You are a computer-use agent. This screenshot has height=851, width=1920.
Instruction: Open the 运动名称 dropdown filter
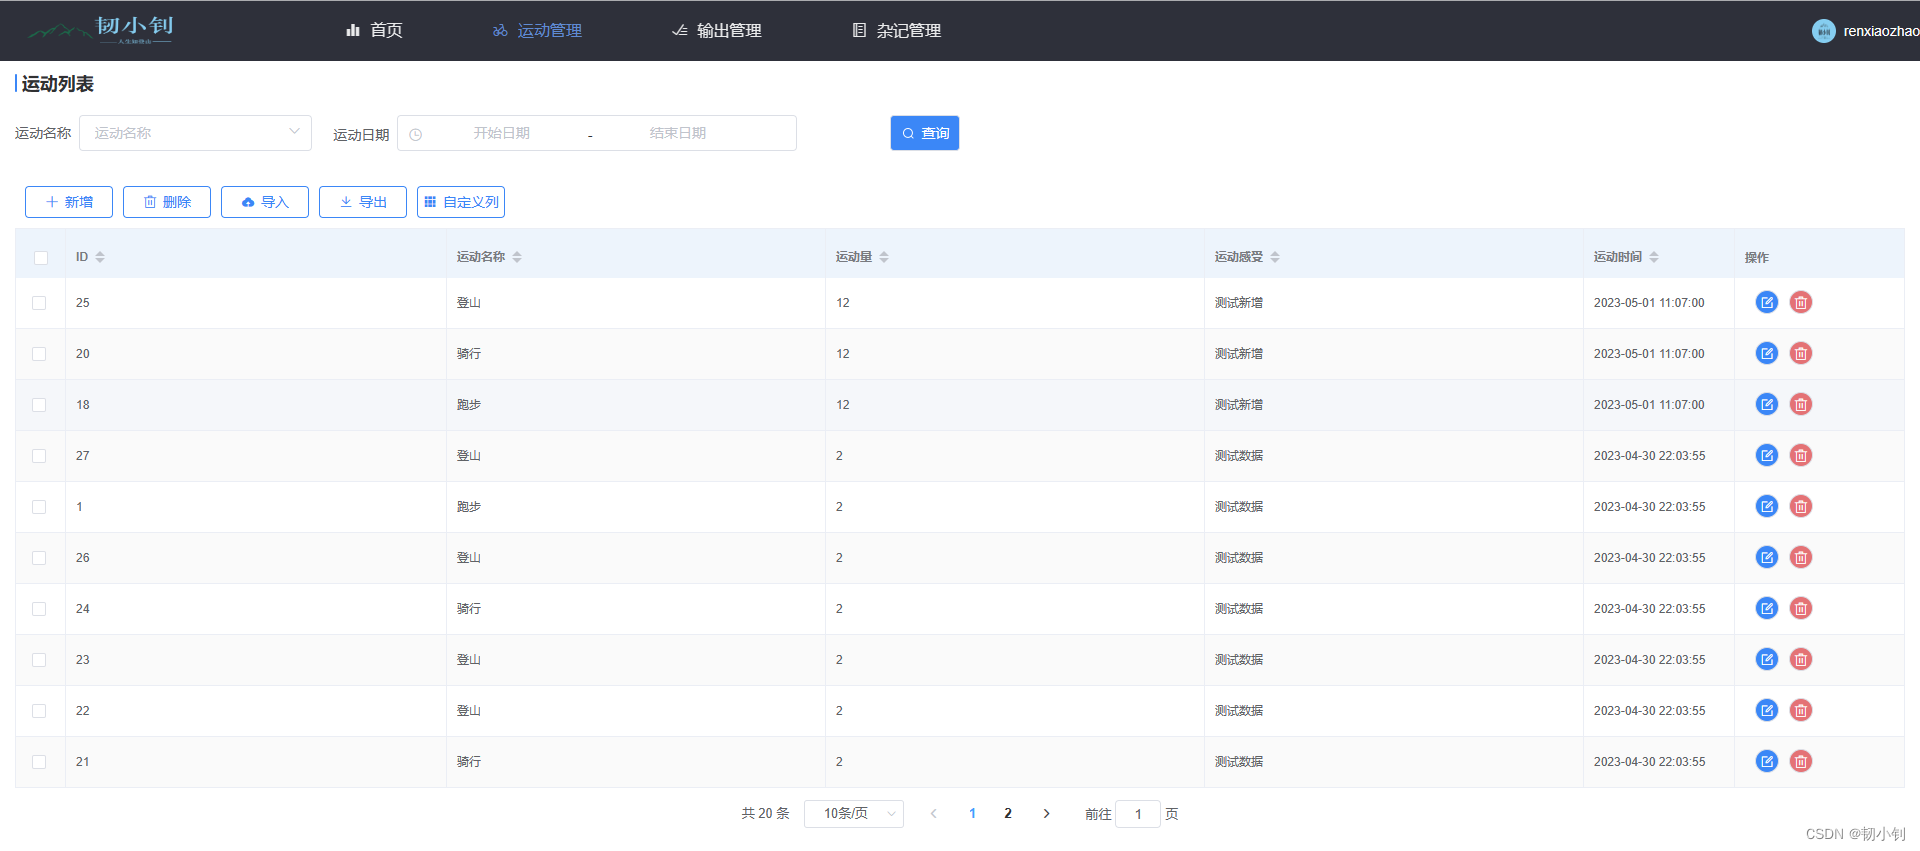pyautogui.click(x=195, y=133)
